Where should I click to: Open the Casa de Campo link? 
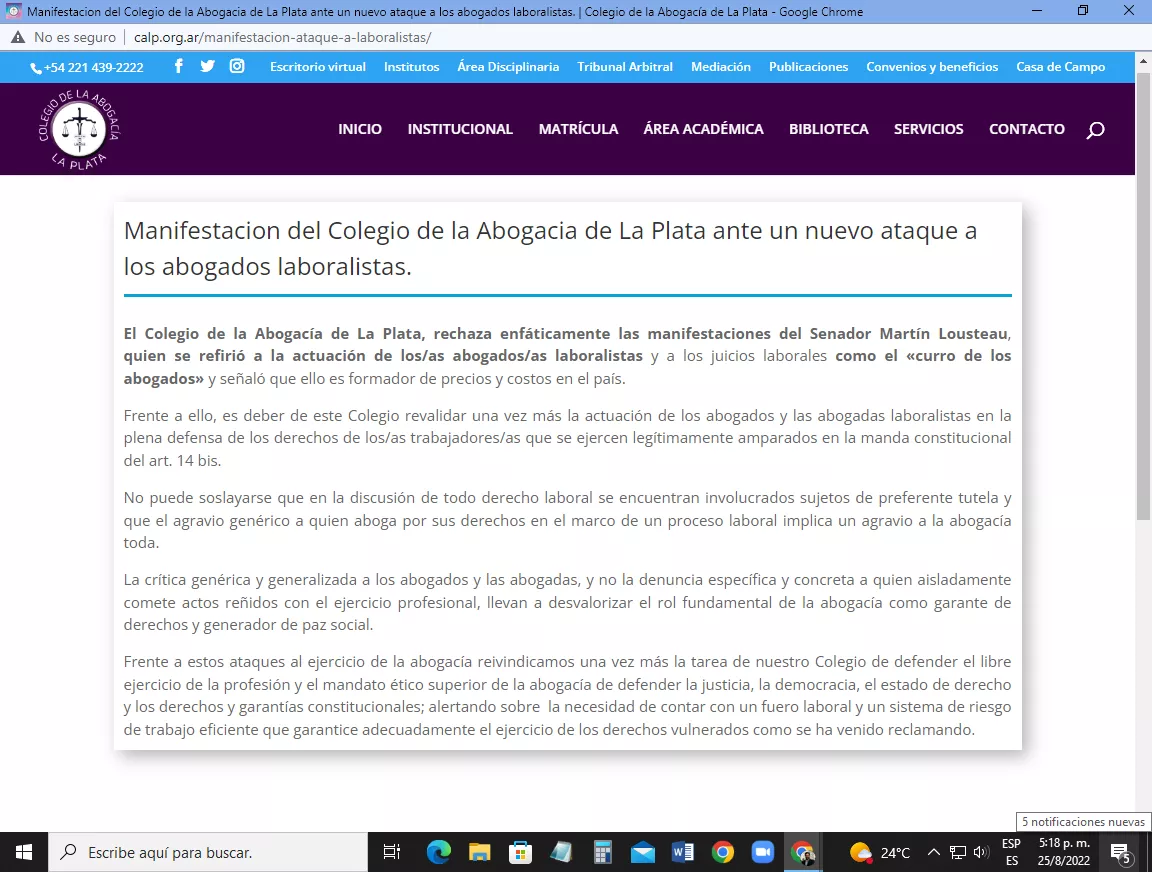coord(1060,67)
